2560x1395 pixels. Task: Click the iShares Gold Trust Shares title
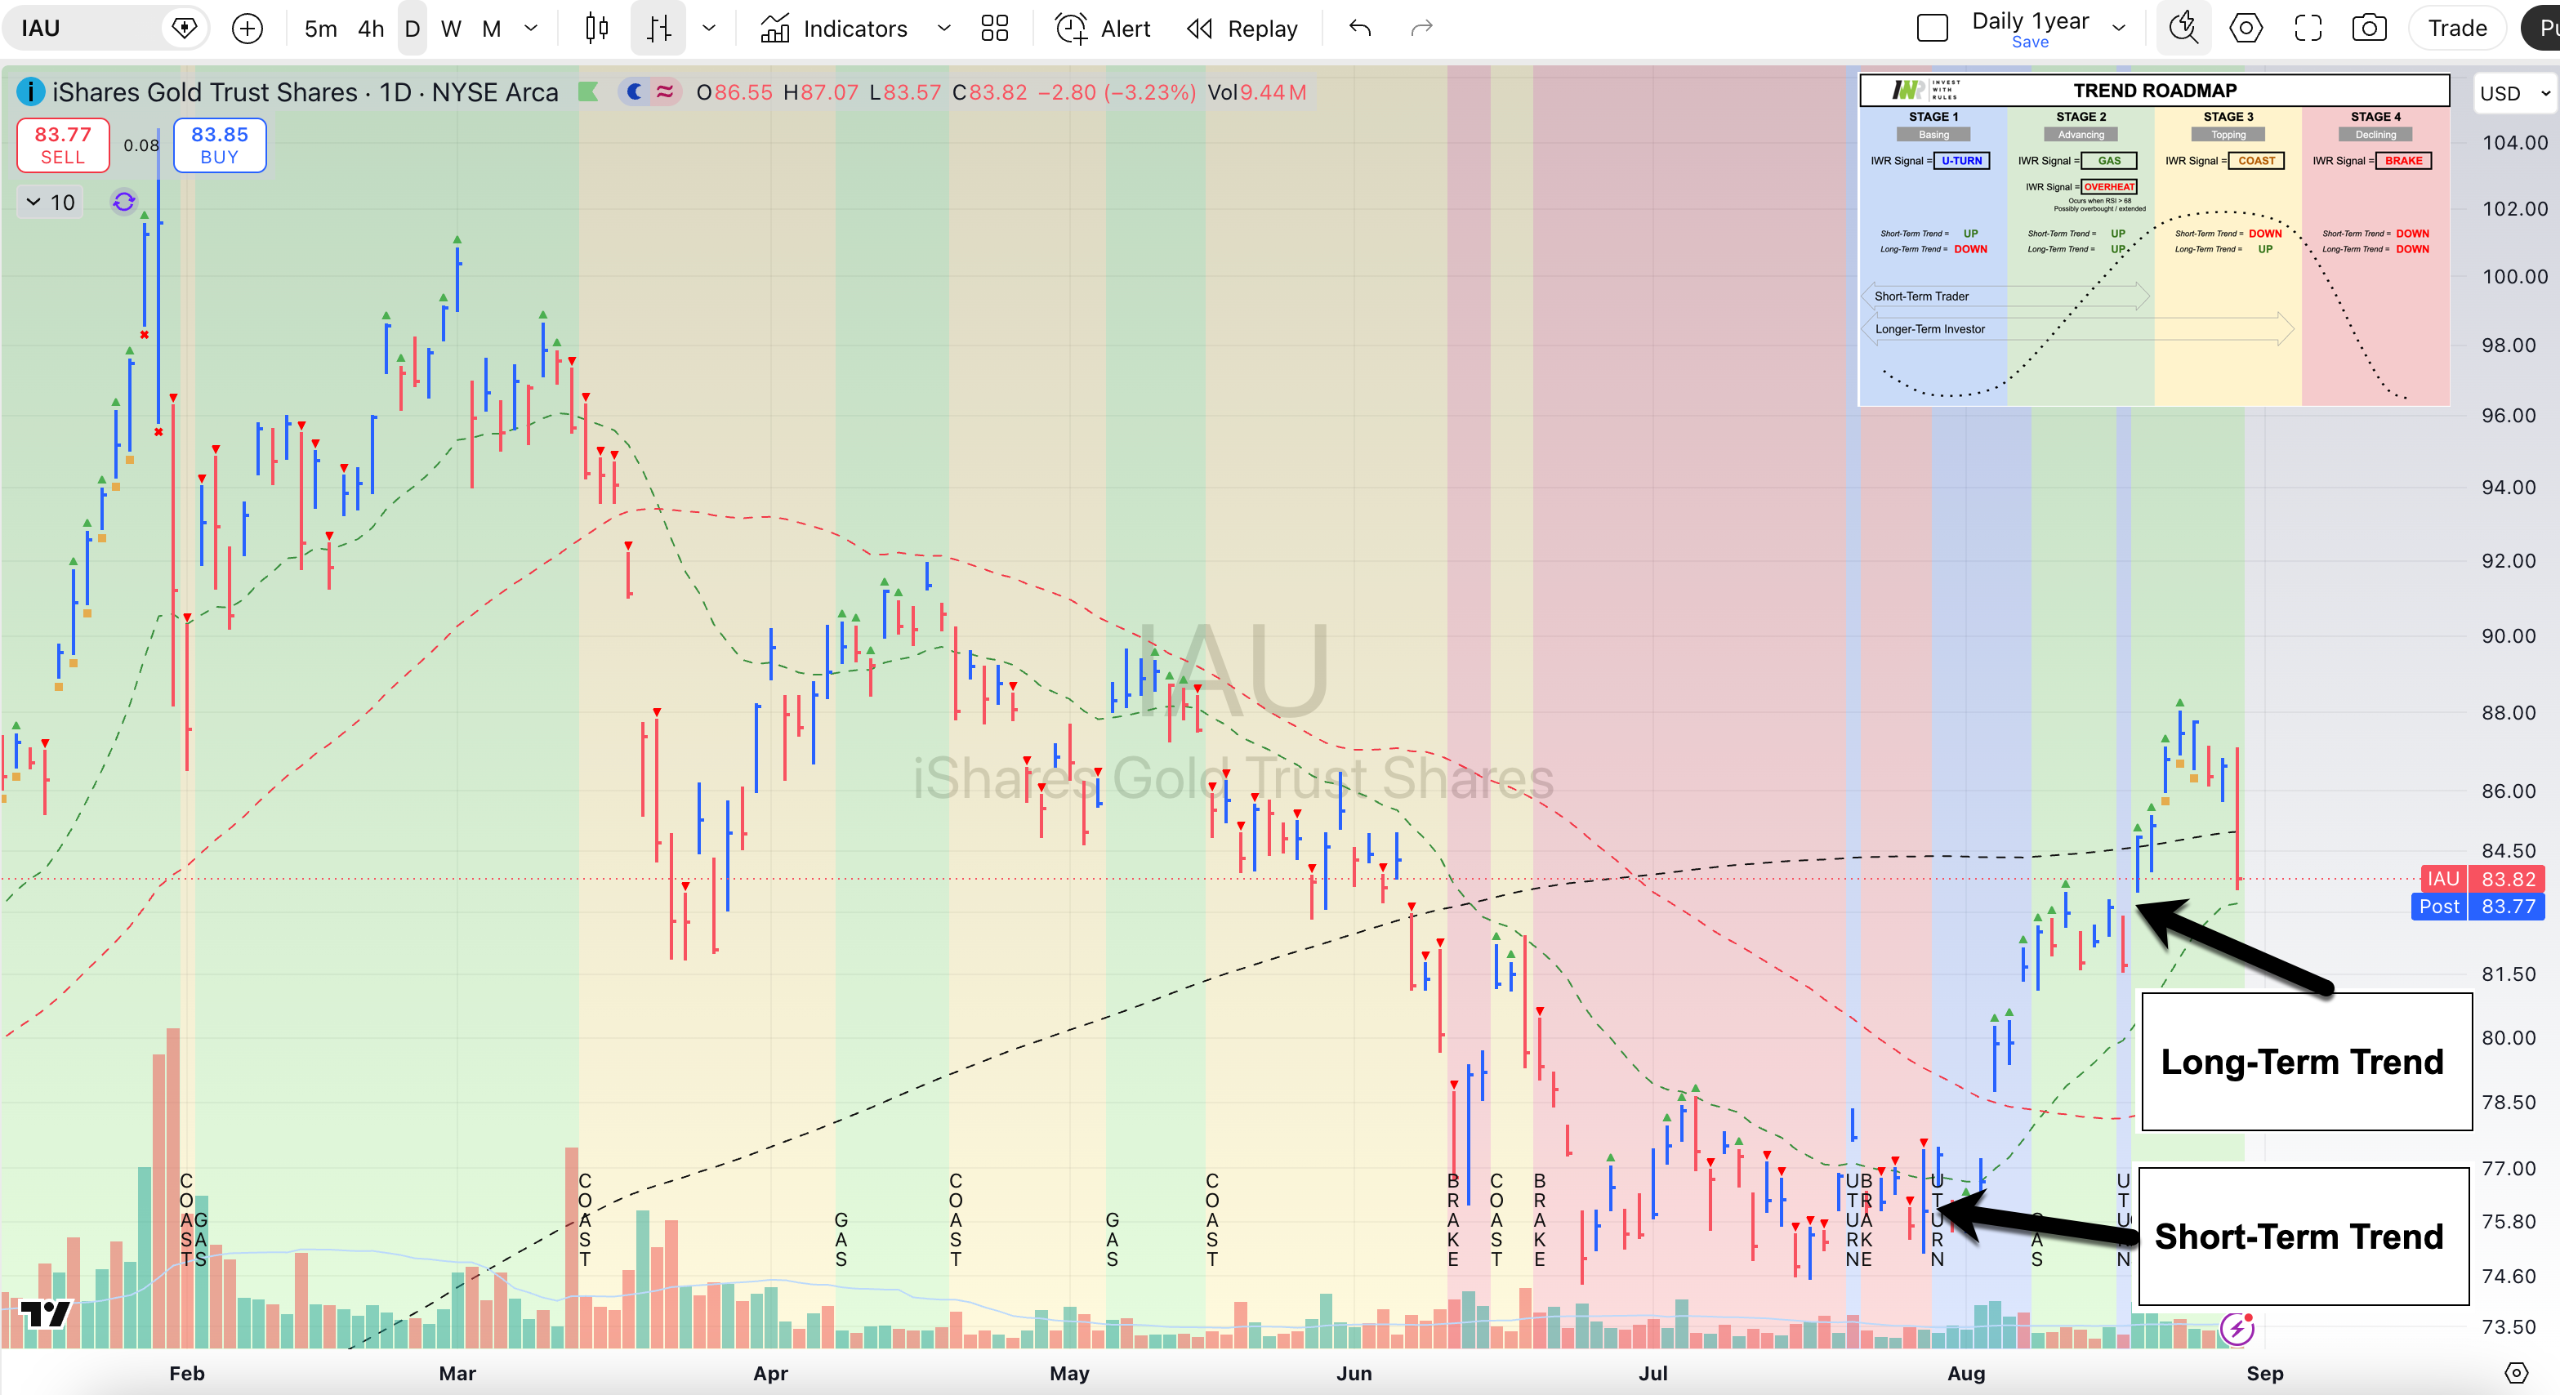pos(204,92)
